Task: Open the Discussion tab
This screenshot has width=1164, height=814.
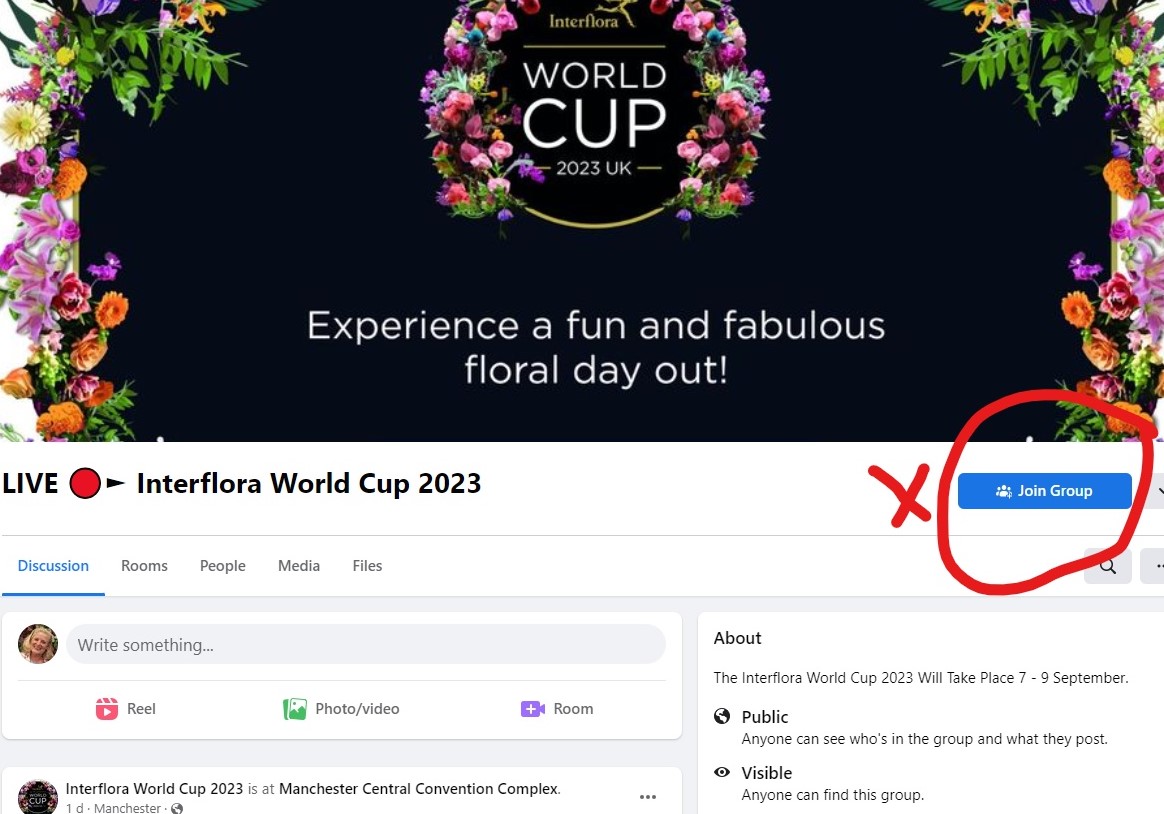Action: [x=53, y=565]
